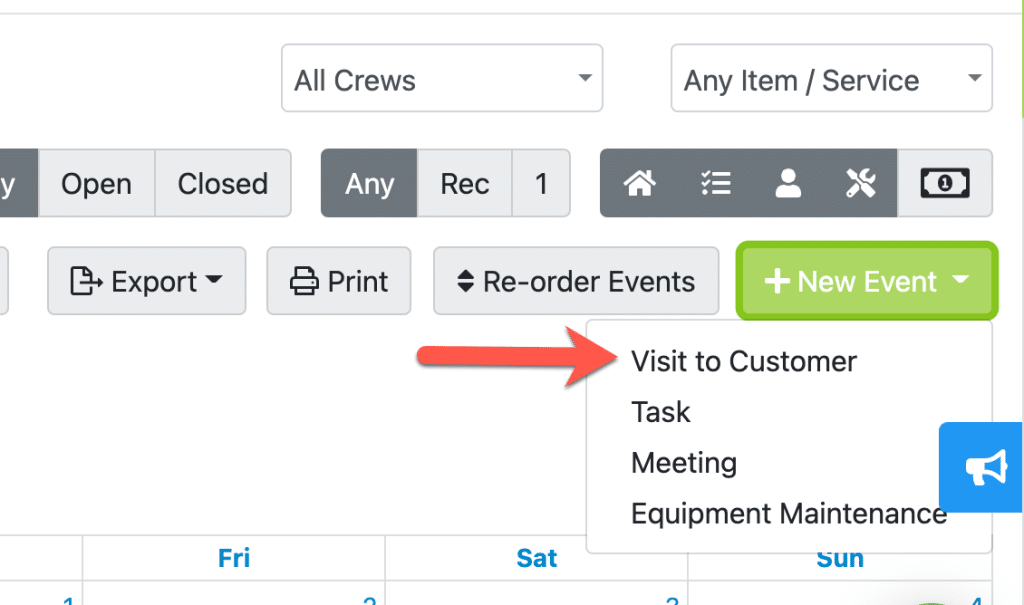Select Equipment Maintenance menu entry
1024x605 pixels.
(x=788, y=514)
